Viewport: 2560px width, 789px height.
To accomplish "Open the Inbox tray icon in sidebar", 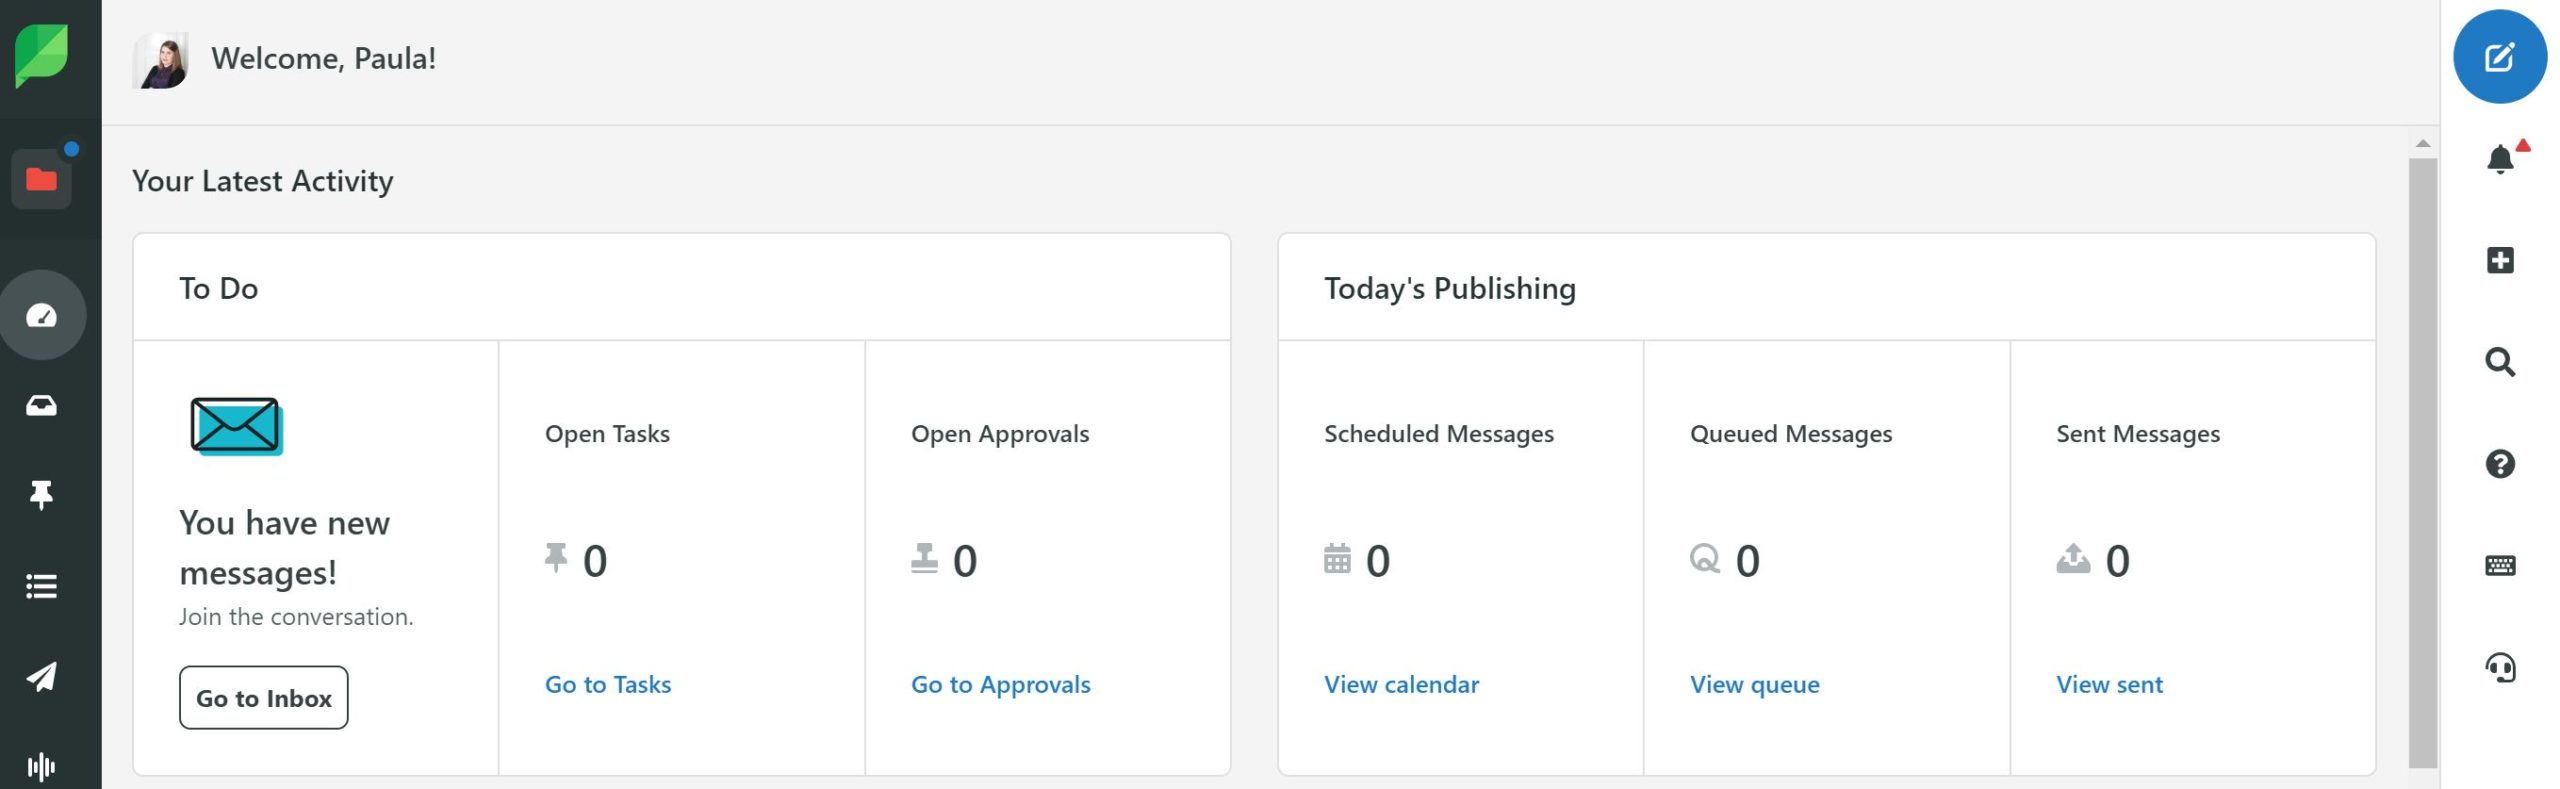I will [41, 405].
